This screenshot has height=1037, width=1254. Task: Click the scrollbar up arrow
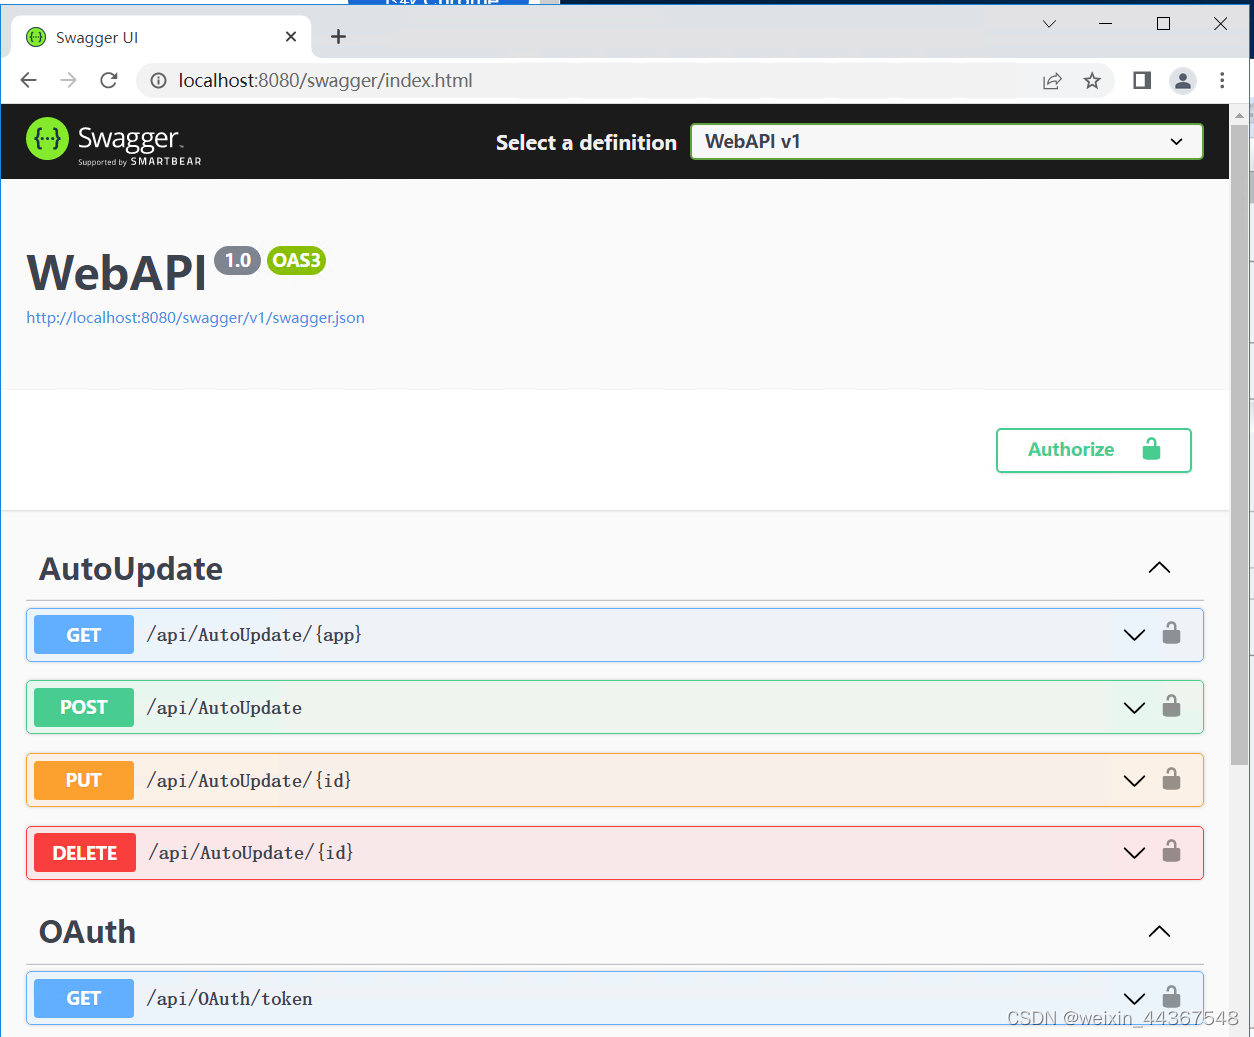(x=1239, y=115)
